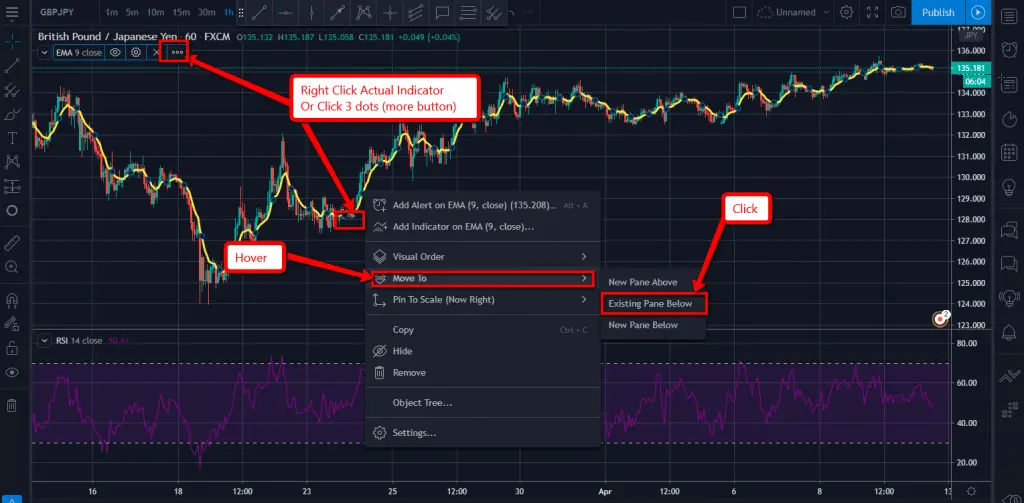Screen dimensions: 1024x503
Task: Select Remove from the context menu
Action: 482,373
